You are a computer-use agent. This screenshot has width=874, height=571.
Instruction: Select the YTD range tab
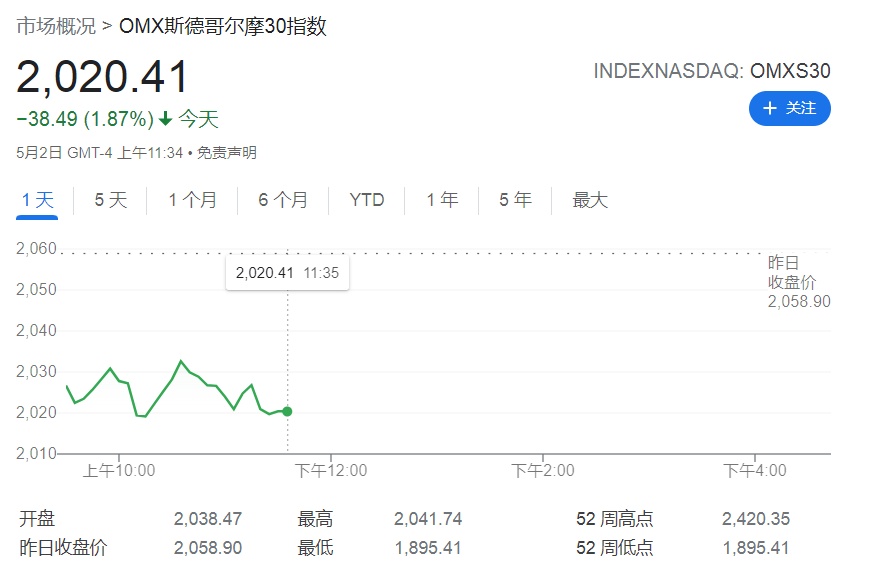click(367, 200)
